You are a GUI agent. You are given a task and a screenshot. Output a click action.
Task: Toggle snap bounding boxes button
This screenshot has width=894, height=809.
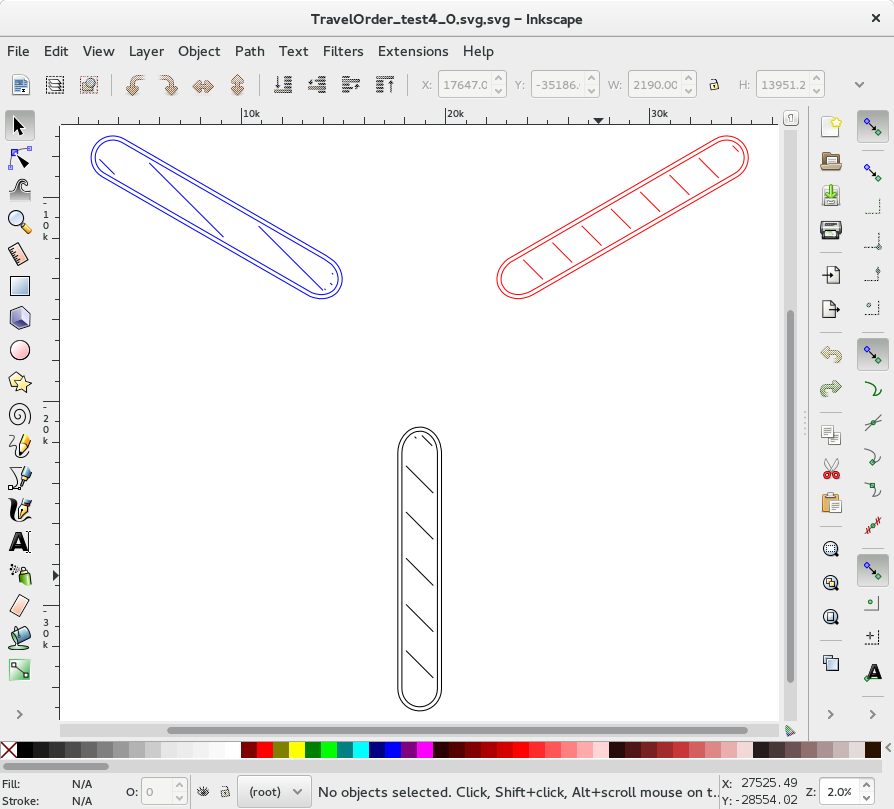[x=872, y=172]
